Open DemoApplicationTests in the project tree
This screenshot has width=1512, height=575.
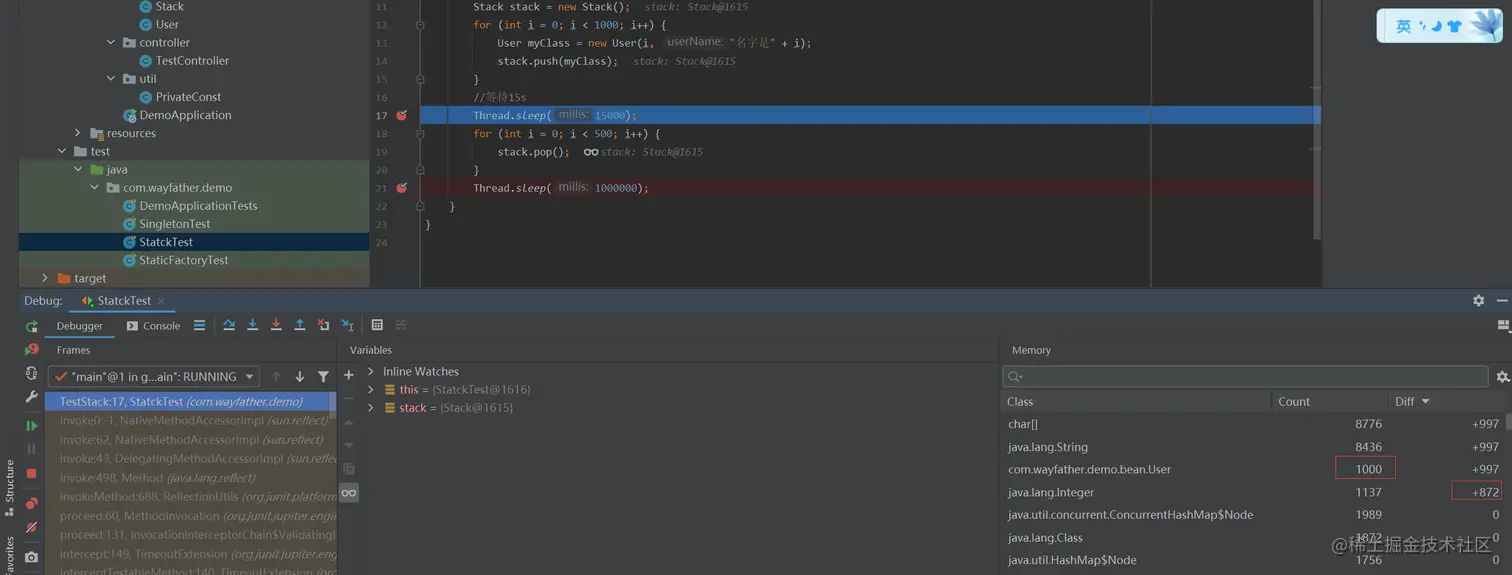point(198,206)
